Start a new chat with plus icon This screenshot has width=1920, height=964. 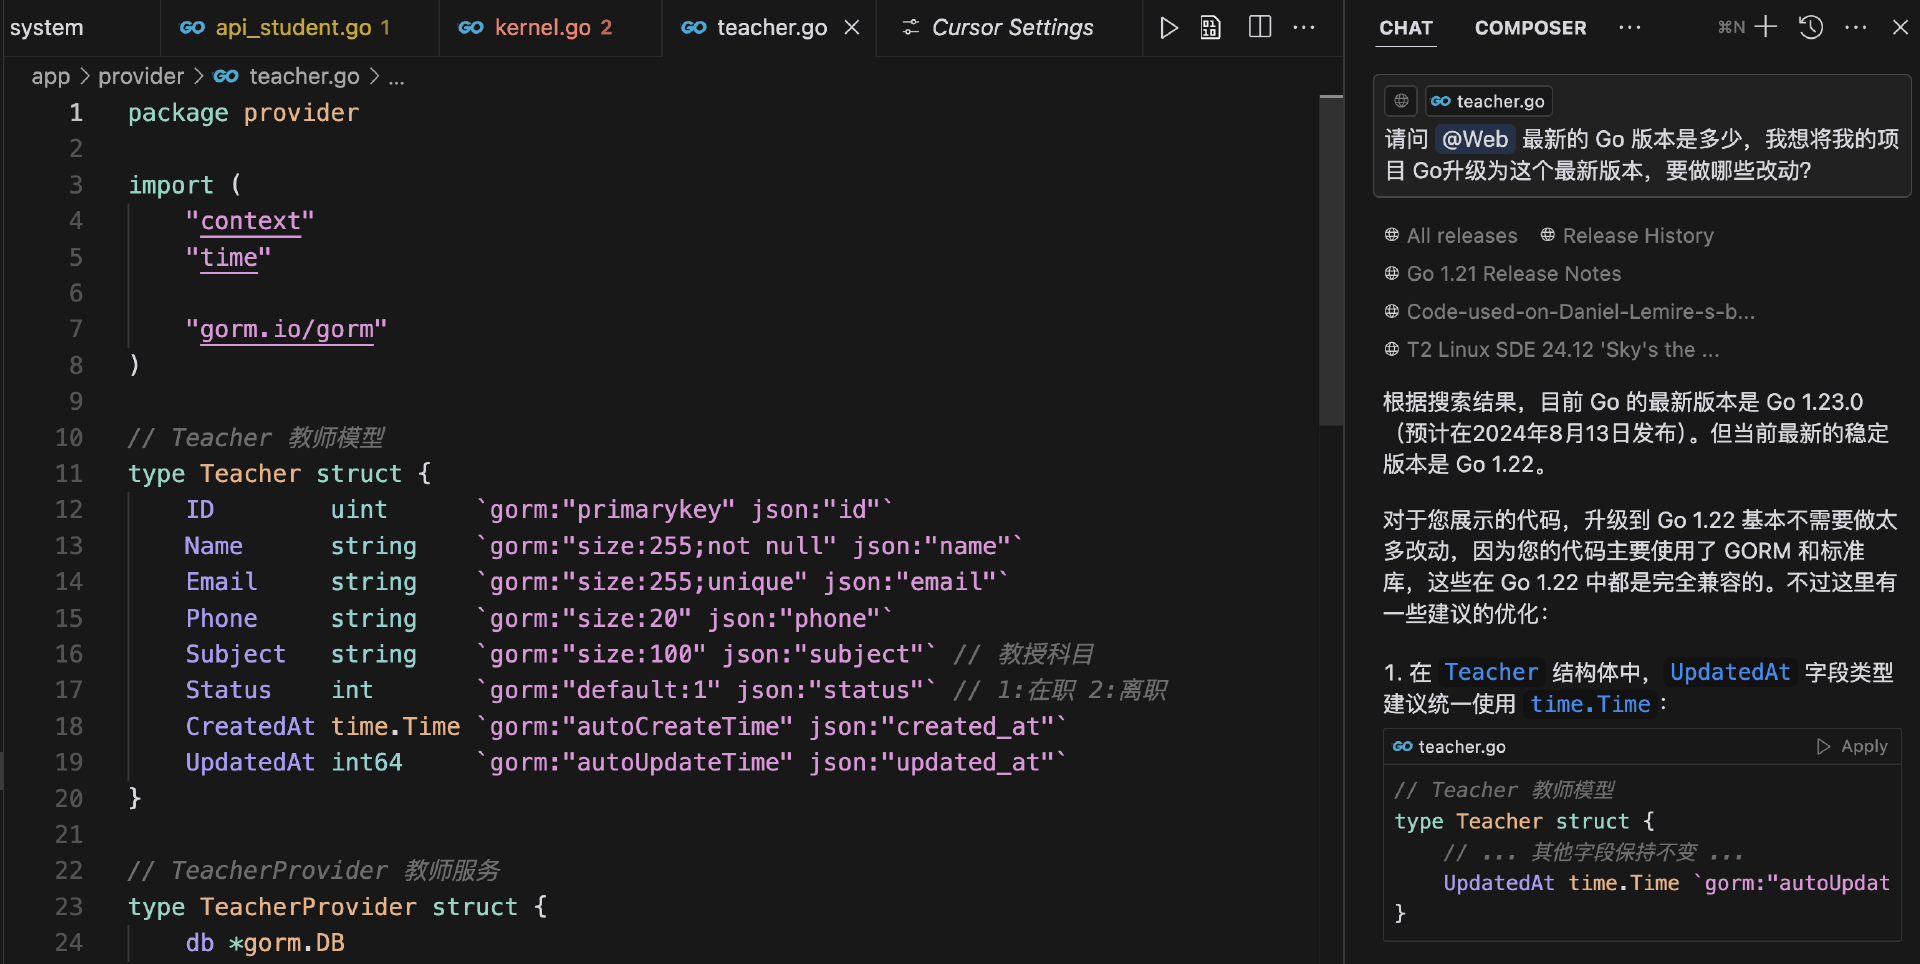1766,27
